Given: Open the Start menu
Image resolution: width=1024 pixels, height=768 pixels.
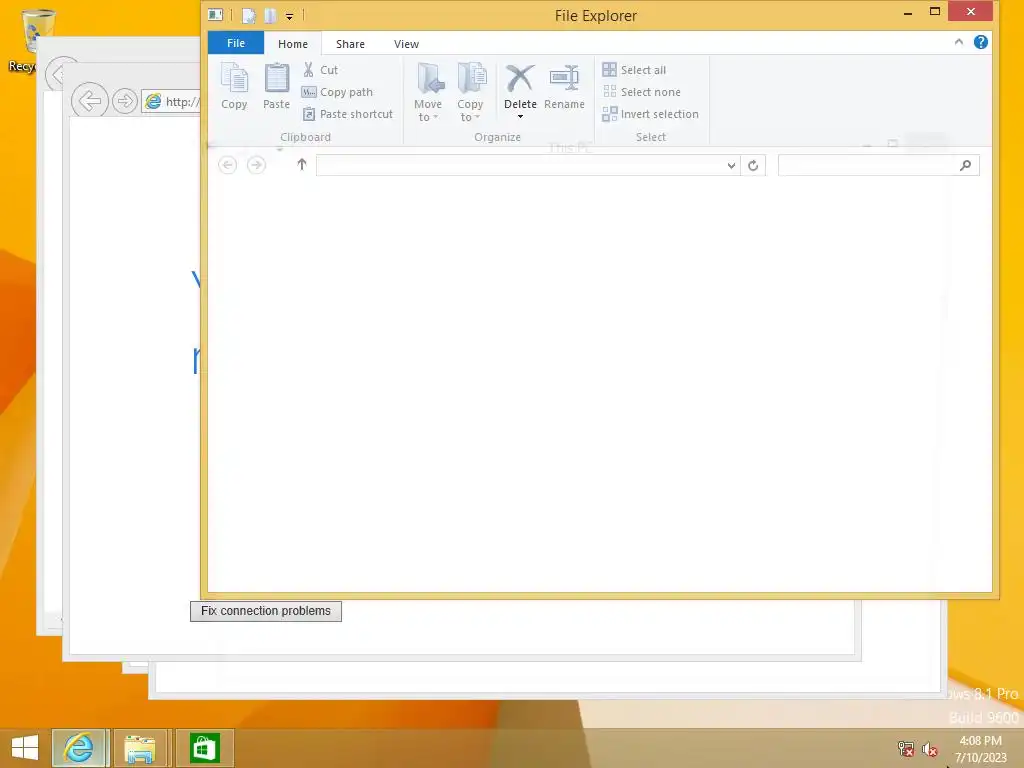Looking at the screenshot, I should click(x=25, y=747).
